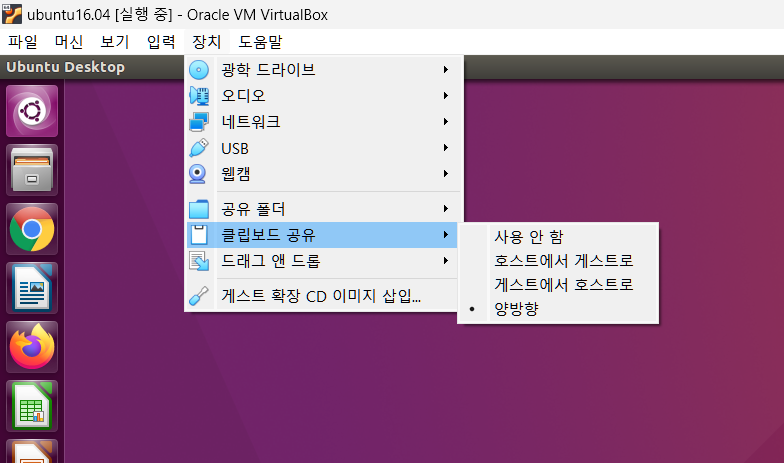Open Ubuntu dash search icon in launcher

point(32,111)
